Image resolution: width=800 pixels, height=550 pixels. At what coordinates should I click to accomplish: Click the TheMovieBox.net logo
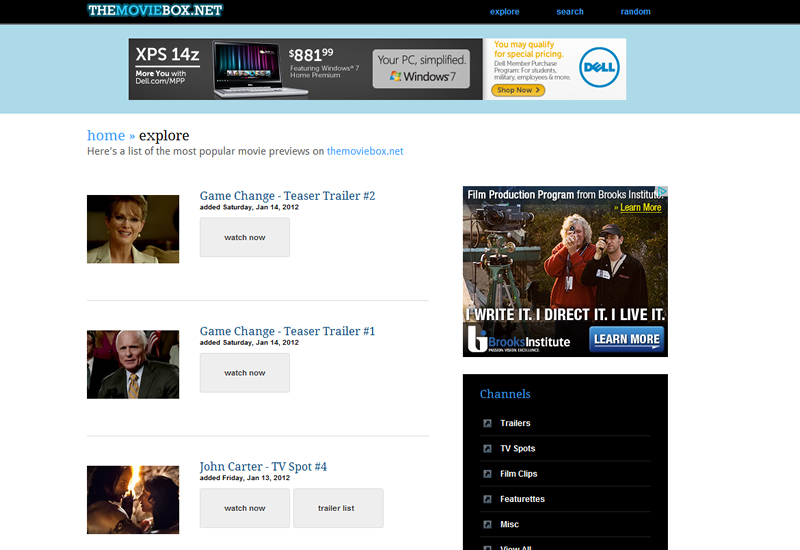[x=155, y=10]
